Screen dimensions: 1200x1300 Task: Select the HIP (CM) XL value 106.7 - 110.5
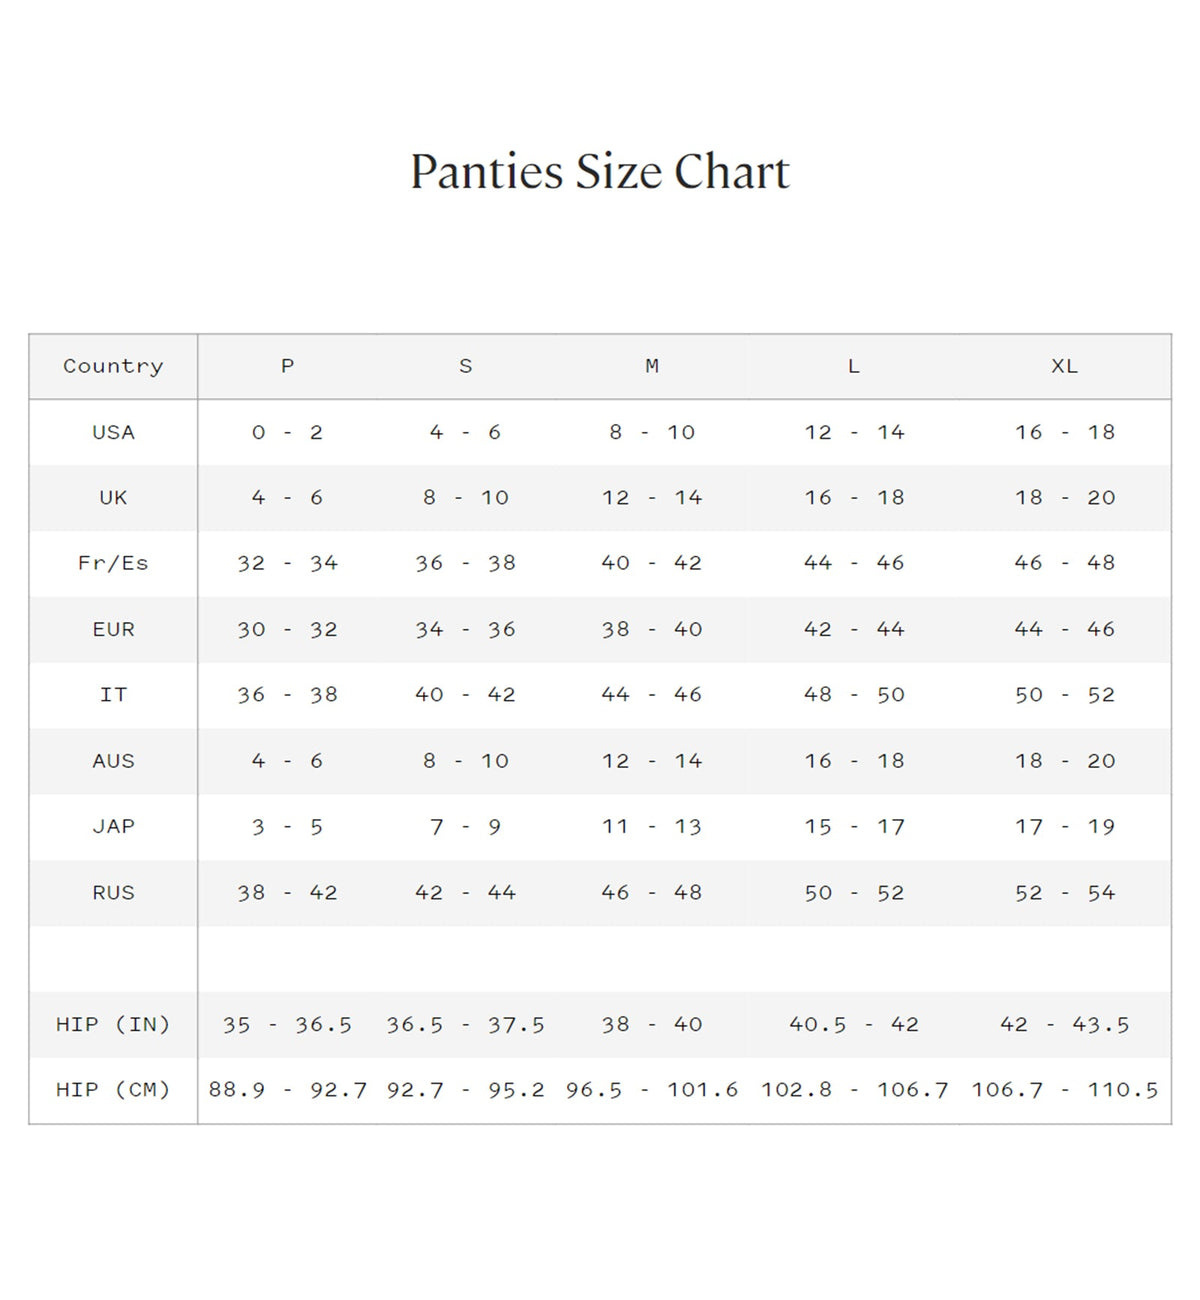tap(1064, 1090)
